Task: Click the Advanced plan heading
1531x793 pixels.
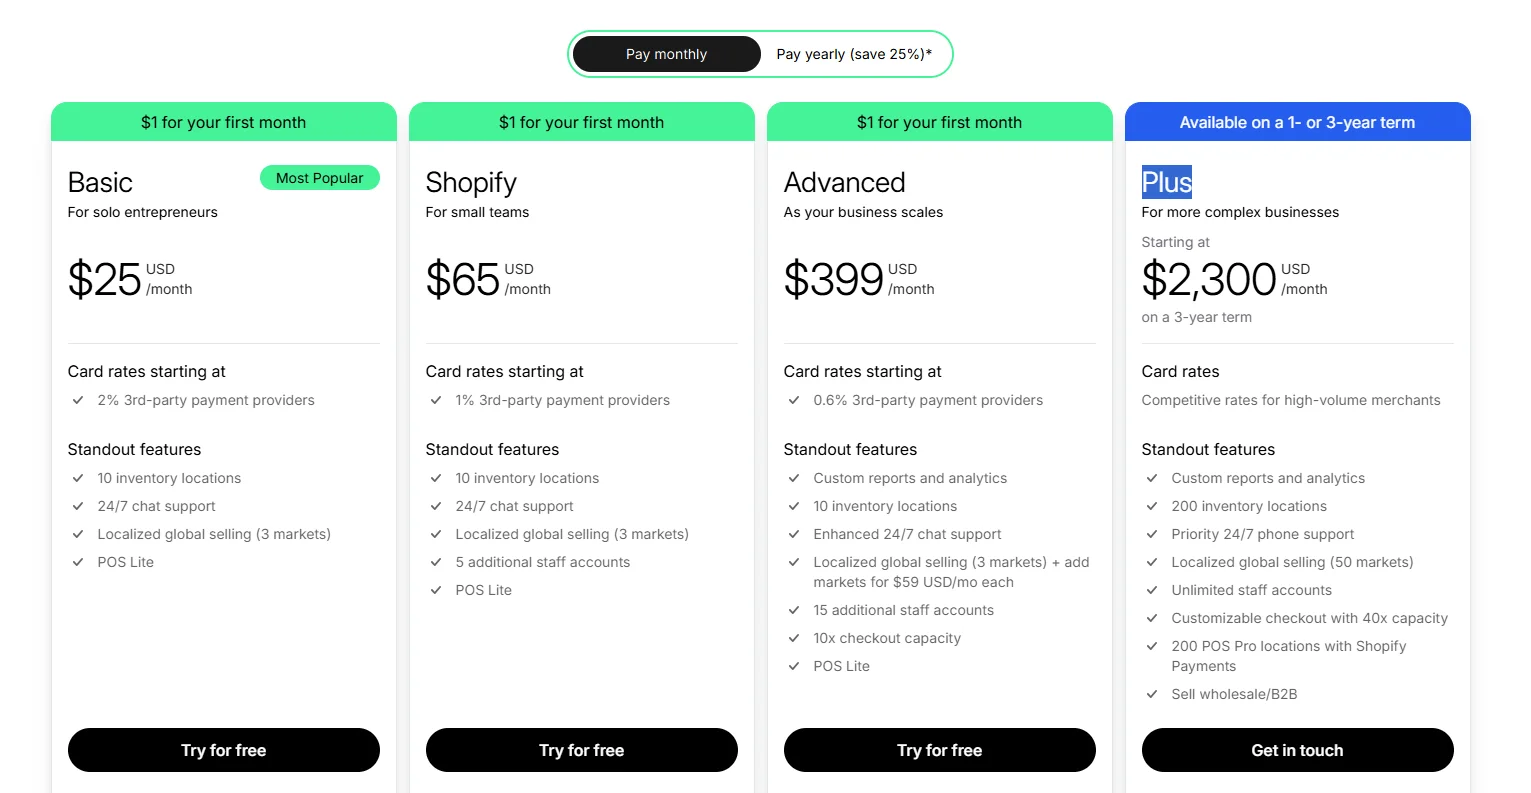Action: point(844,182)
